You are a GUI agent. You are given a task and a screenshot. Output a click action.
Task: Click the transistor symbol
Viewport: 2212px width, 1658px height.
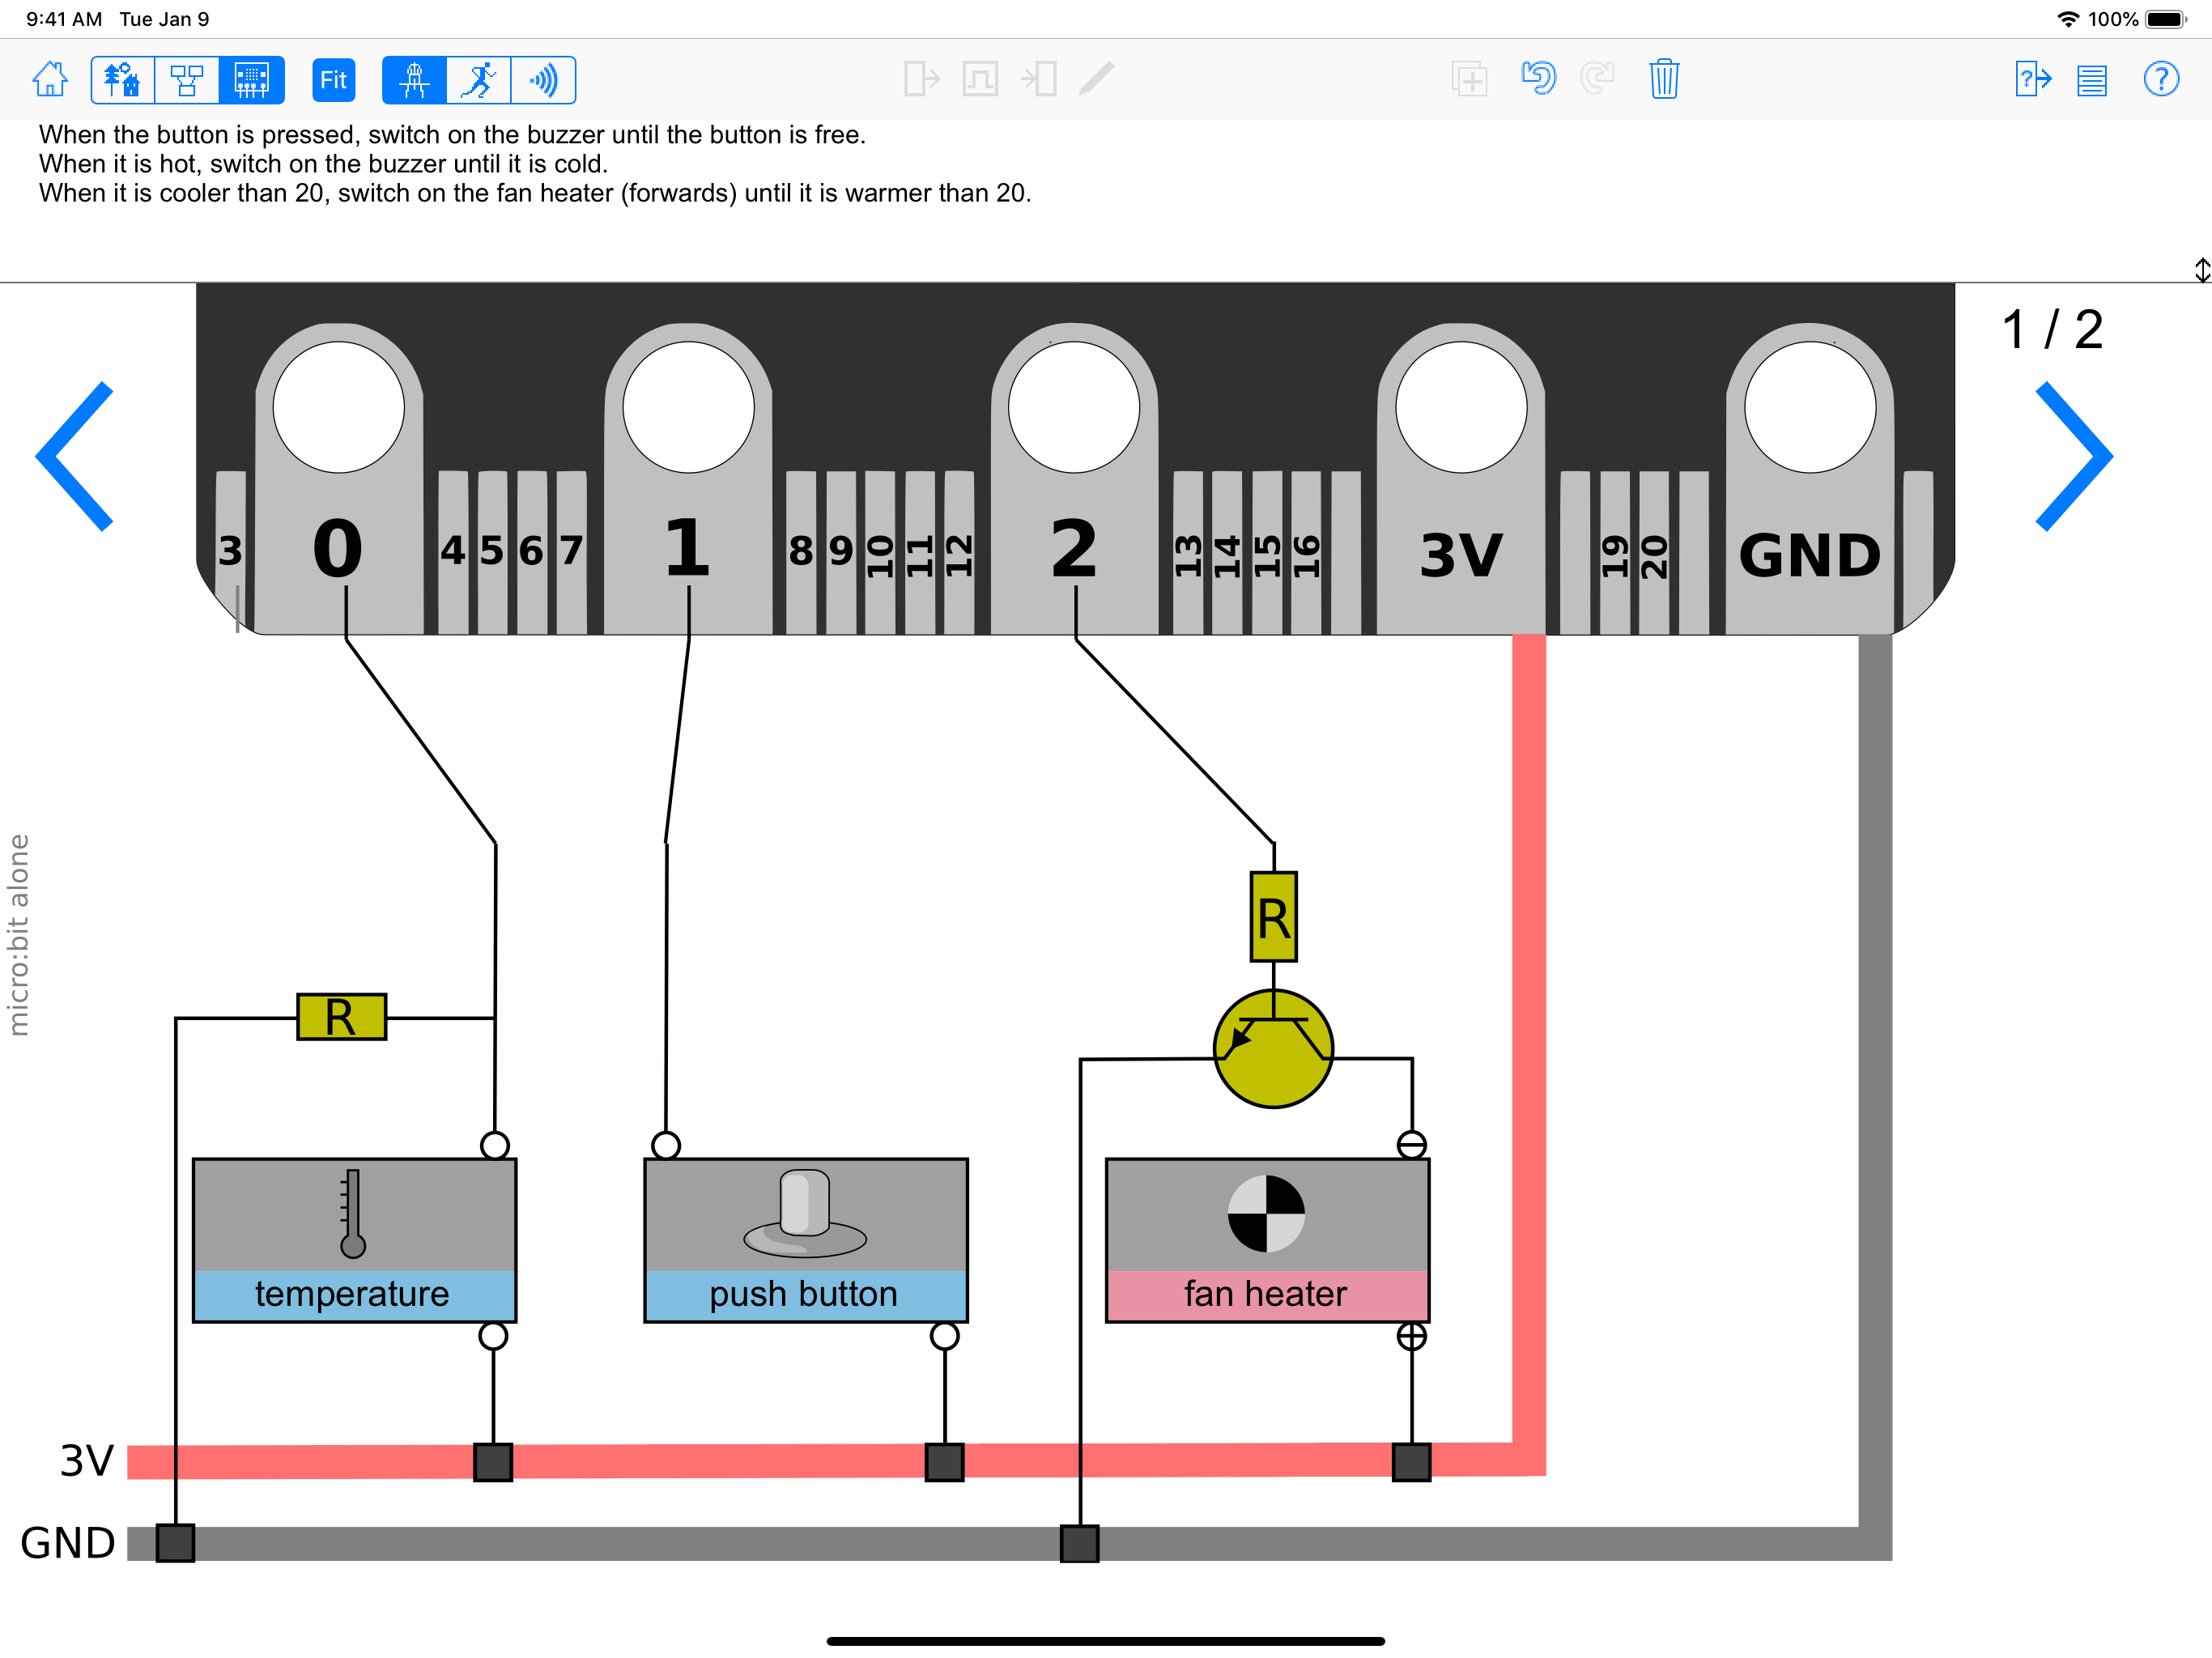point(1273,1049)
